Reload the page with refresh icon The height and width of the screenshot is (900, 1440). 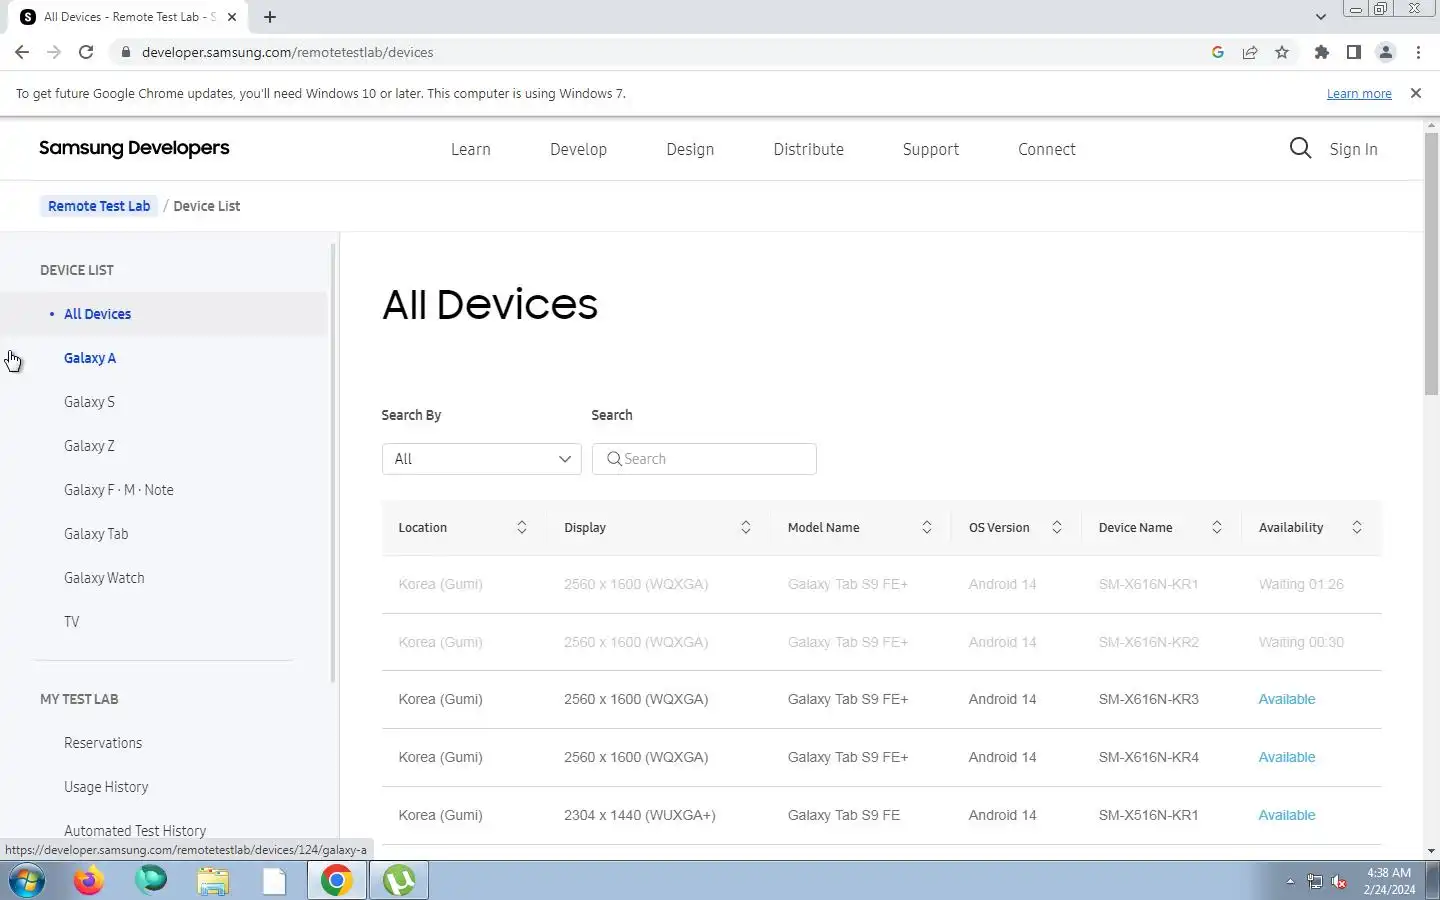86,52
